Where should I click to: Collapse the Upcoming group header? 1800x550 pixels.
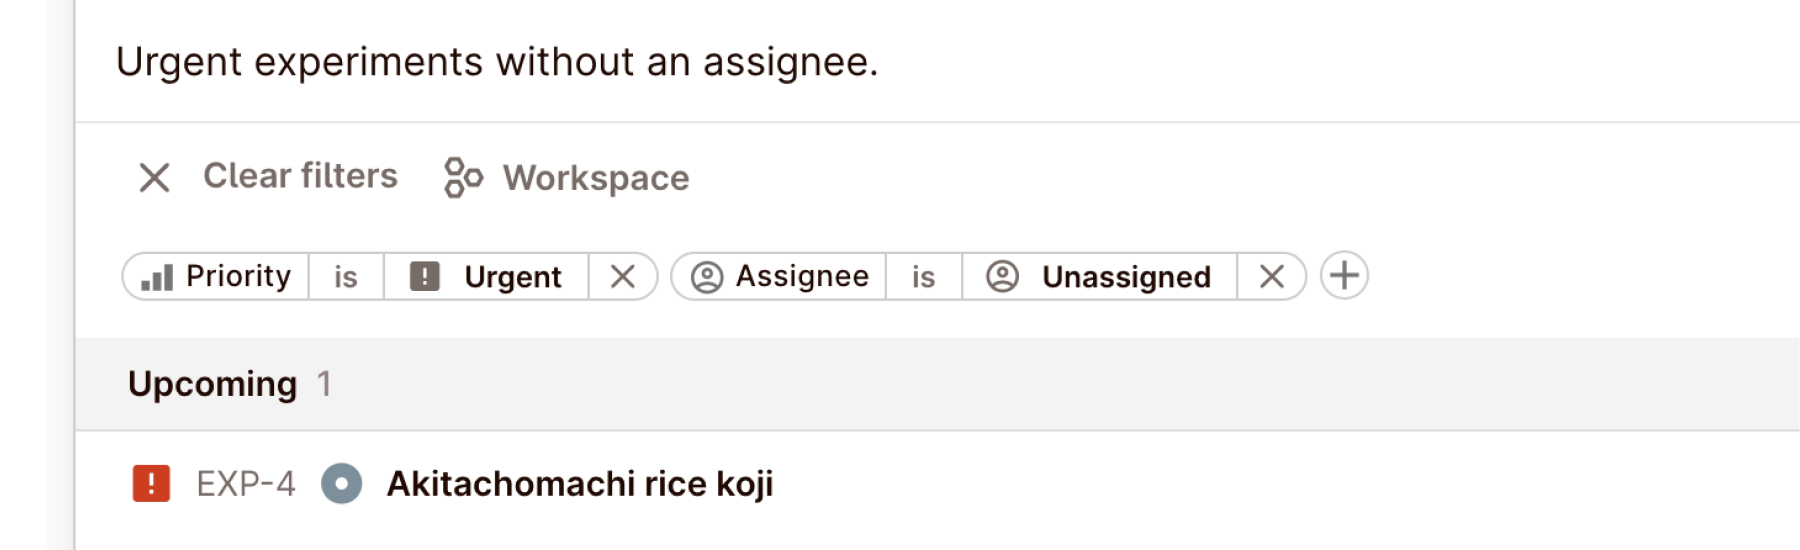coord(213,384)
